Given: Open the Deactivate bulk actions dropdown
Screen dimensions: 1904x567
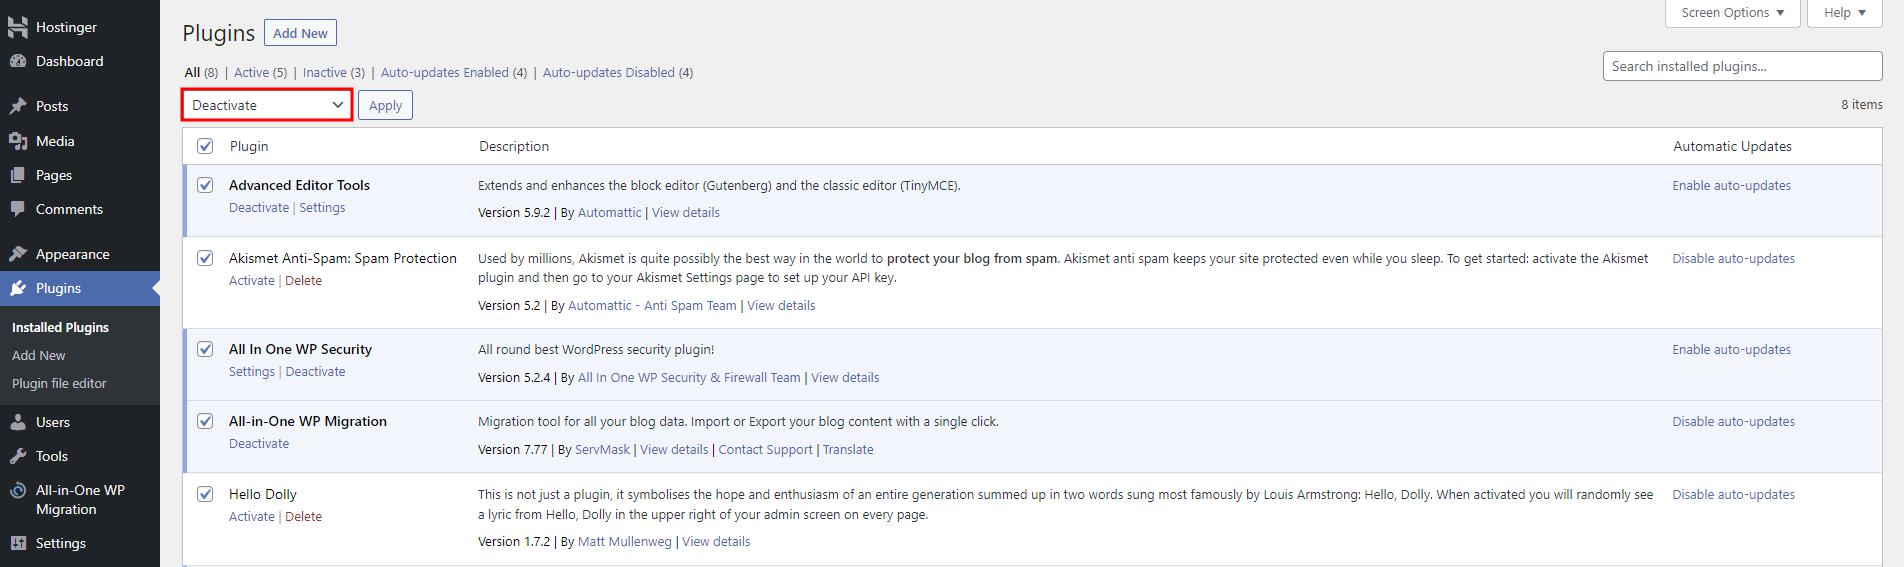Looking at the screenshot, I should pos(267,105).
